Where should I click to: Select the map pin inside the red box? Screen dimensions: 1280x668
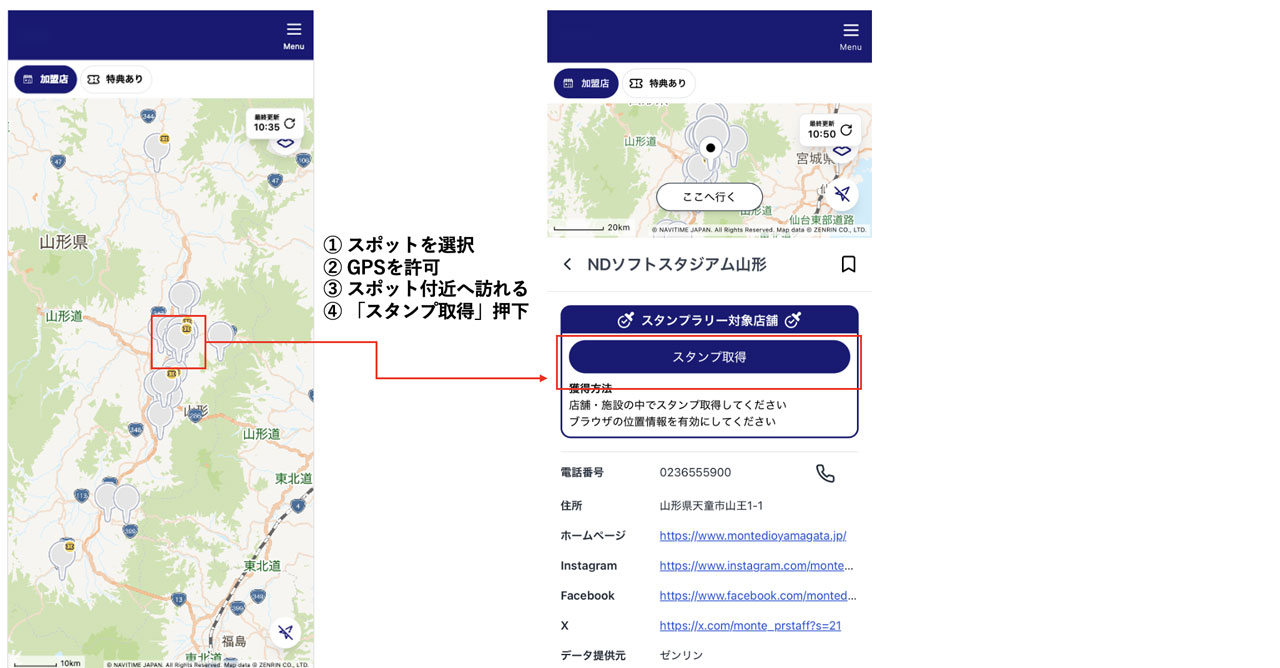point(179,338)
